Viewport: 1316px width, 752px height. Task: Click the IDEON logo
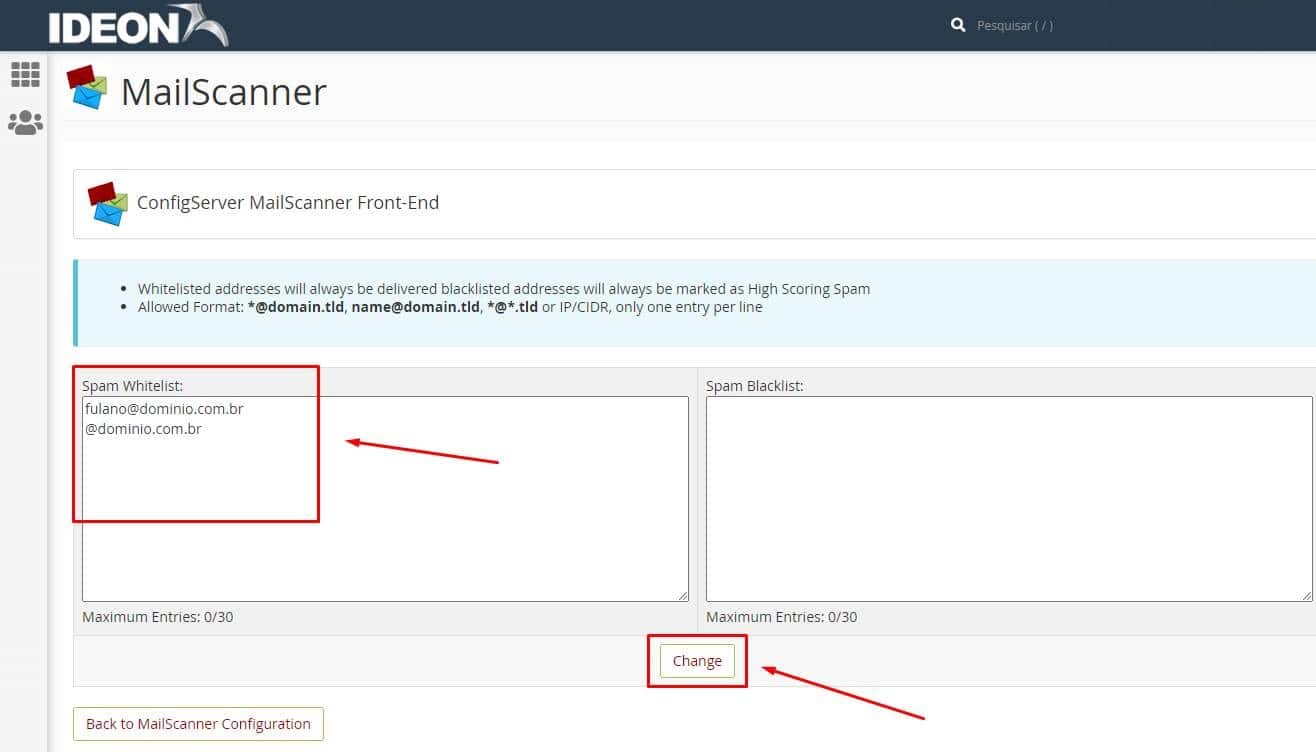137,25
